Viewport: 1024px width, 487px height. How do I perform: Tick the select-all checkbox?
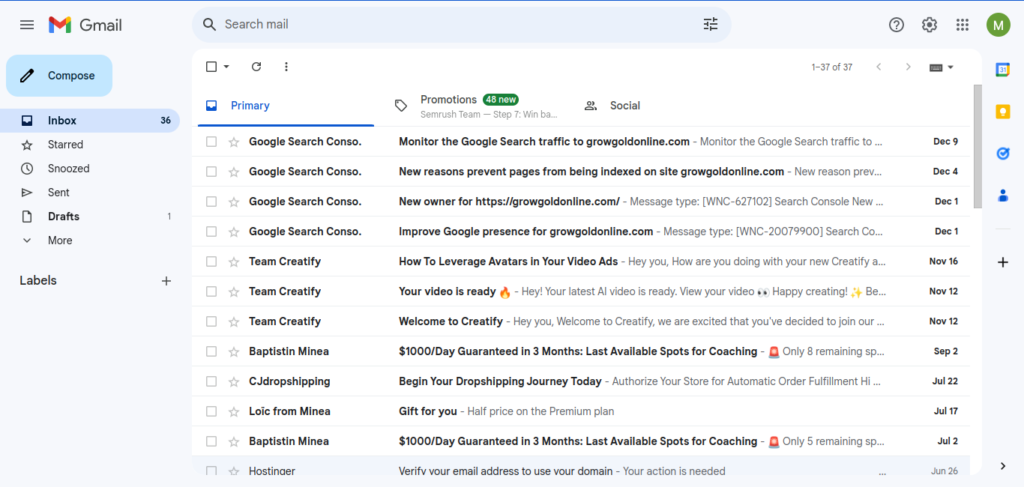click(211, 67)
